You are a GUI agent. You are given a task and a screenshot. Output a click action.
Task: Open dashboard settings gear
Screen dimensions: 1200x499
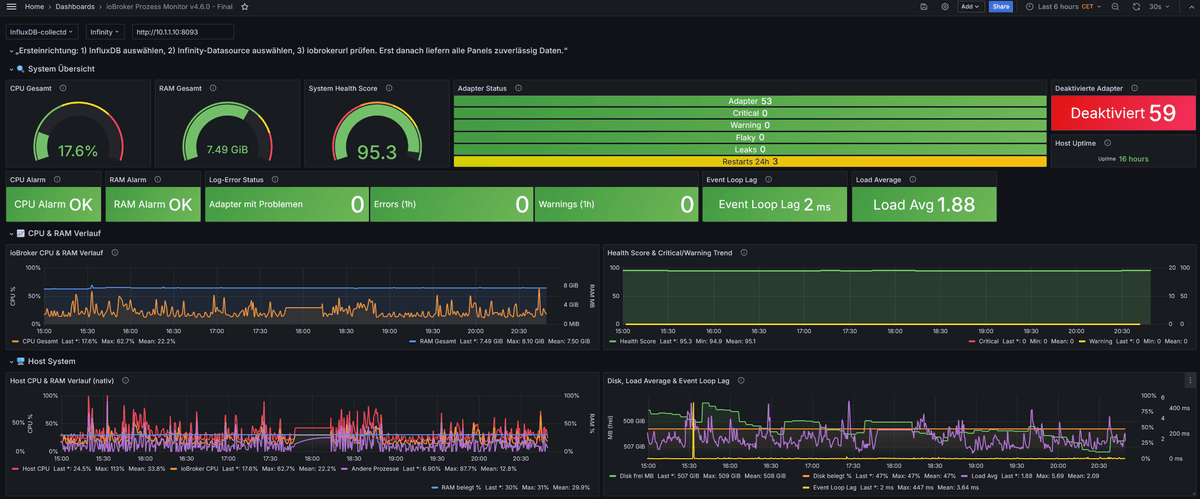pos(945,7)
